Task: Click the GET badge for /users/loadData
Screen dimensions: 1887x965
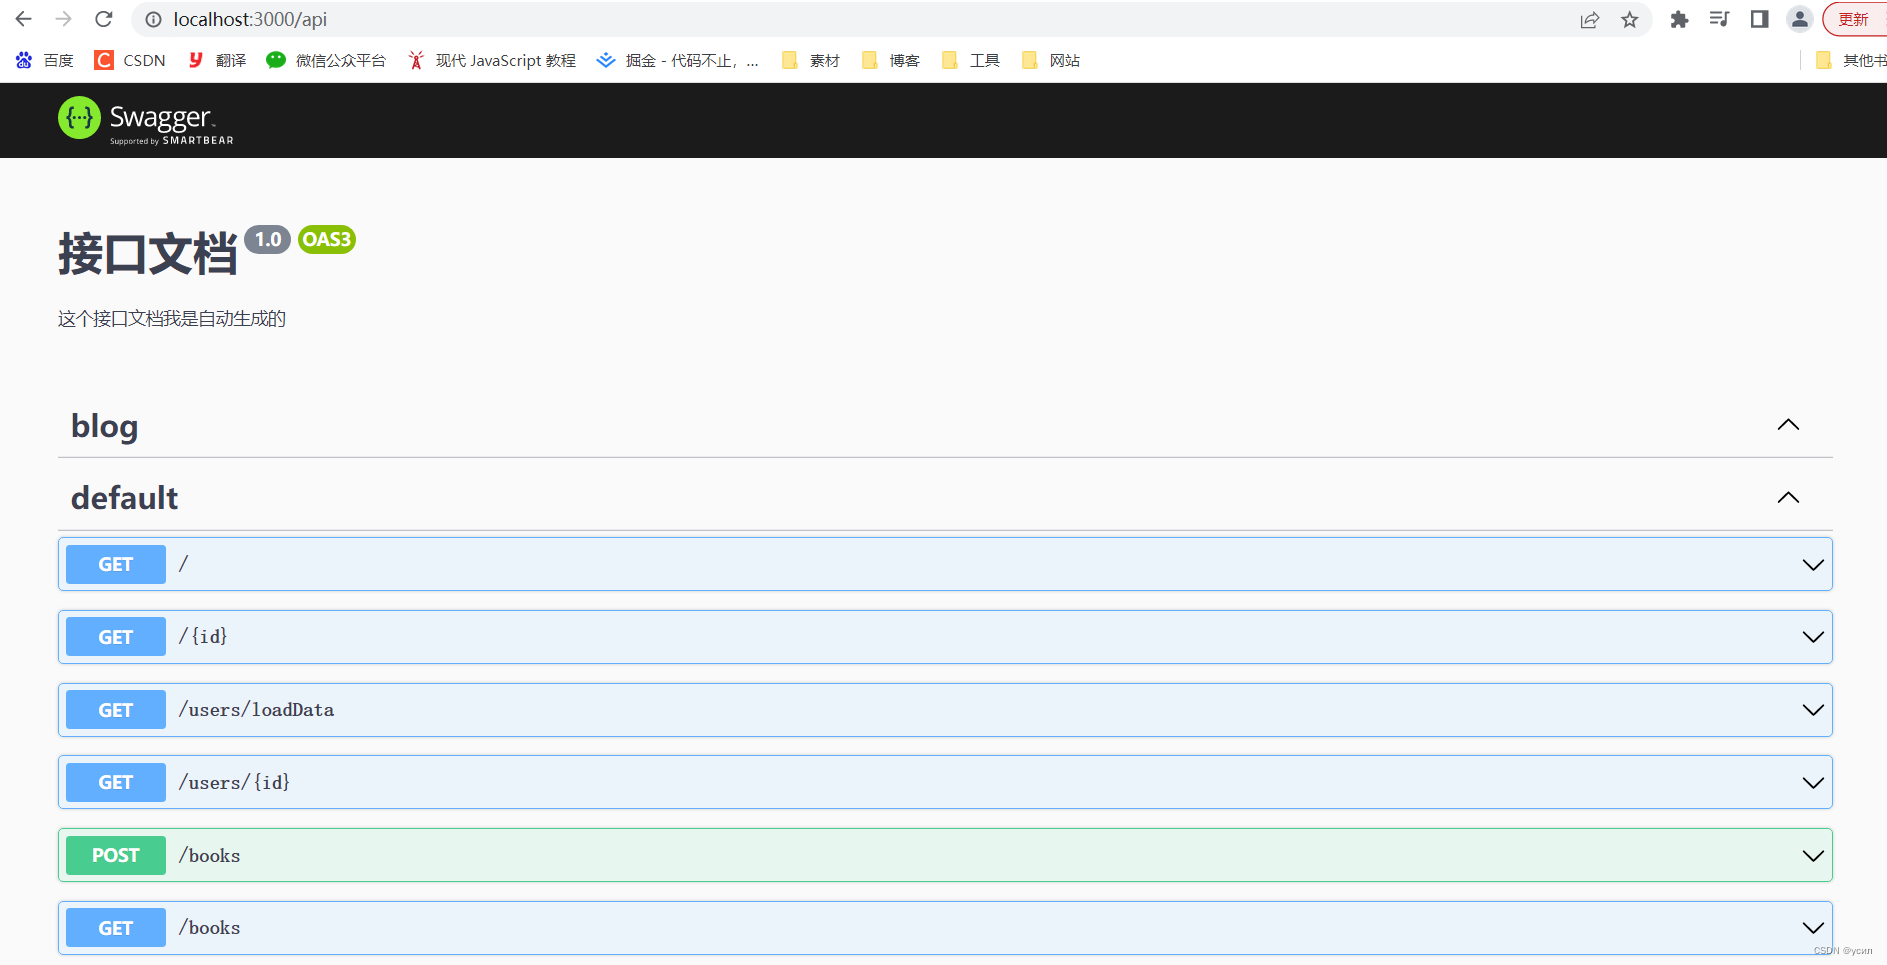Action: click(x=116, y=710)
